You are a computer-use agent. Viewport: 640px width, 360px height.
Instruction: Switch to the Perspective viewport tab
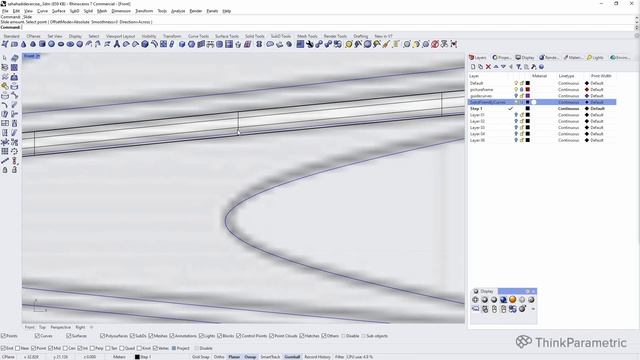click(60, 327)
